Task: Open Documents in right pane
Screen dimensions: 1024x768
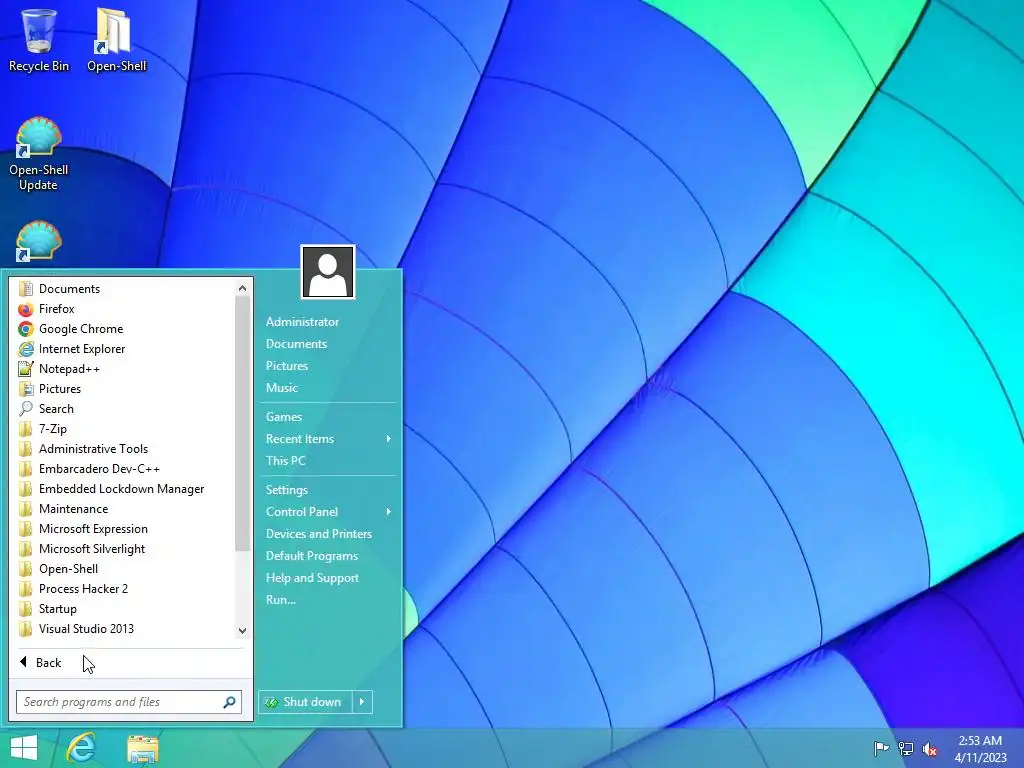Action: coord(296,344)
